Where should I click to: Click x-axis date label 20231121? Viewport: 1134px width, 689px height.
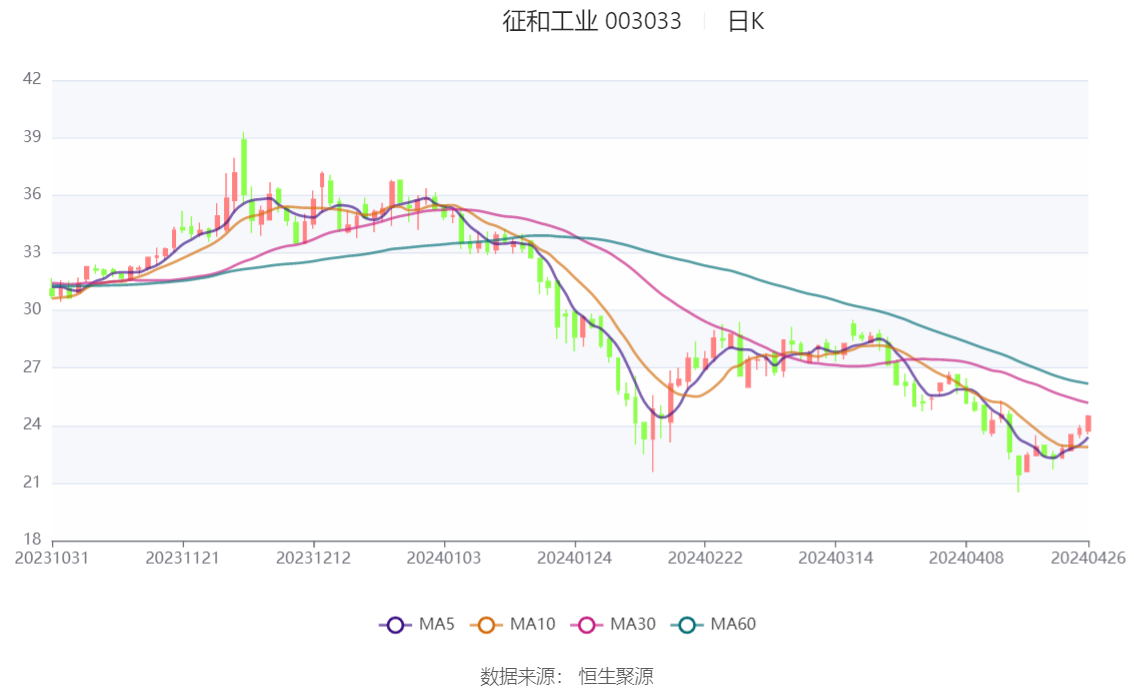point(182,558)
